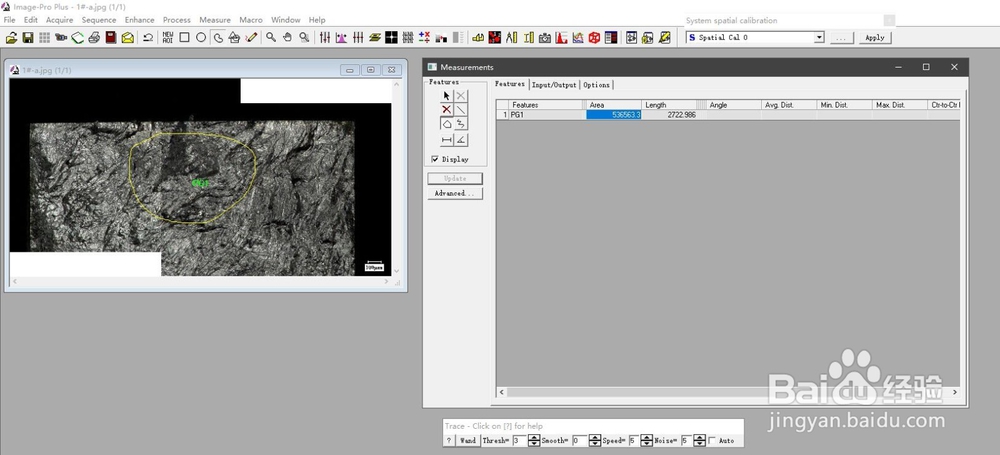Click the red cube 3D icon
Screen dimensions: 1000x455
point(594,38)
